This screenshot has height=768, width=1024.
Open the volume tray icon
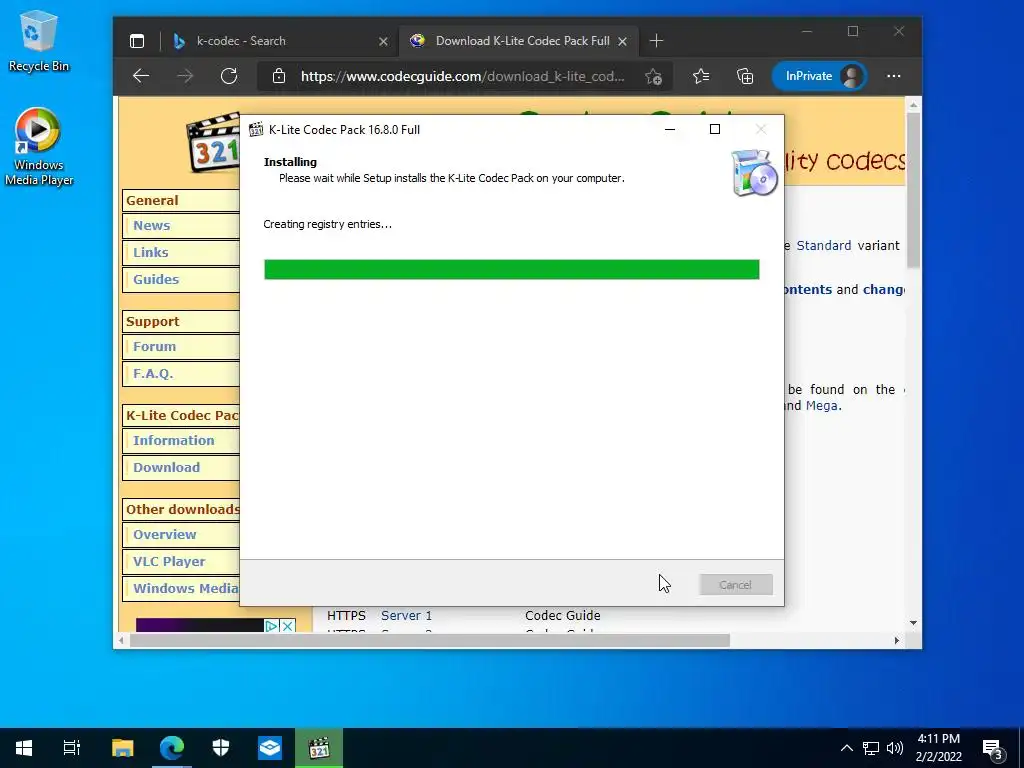click(895, 748)
